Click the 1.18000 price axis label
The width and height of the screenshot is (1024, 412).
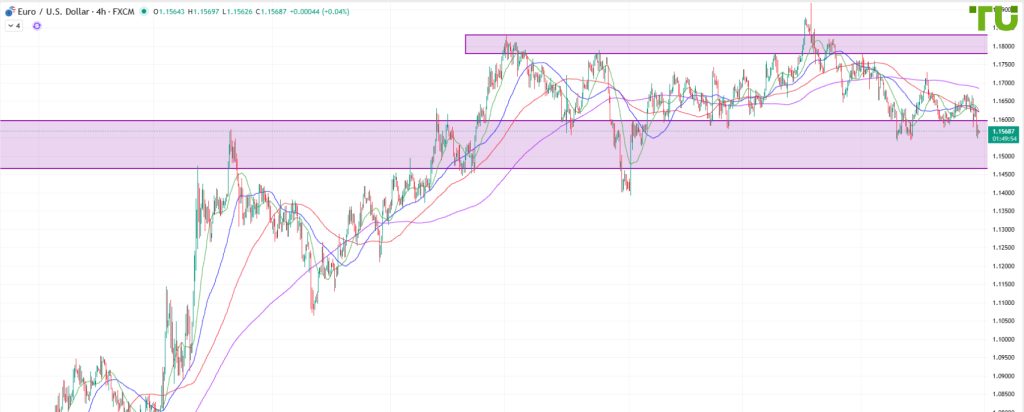pos(1001,46)
